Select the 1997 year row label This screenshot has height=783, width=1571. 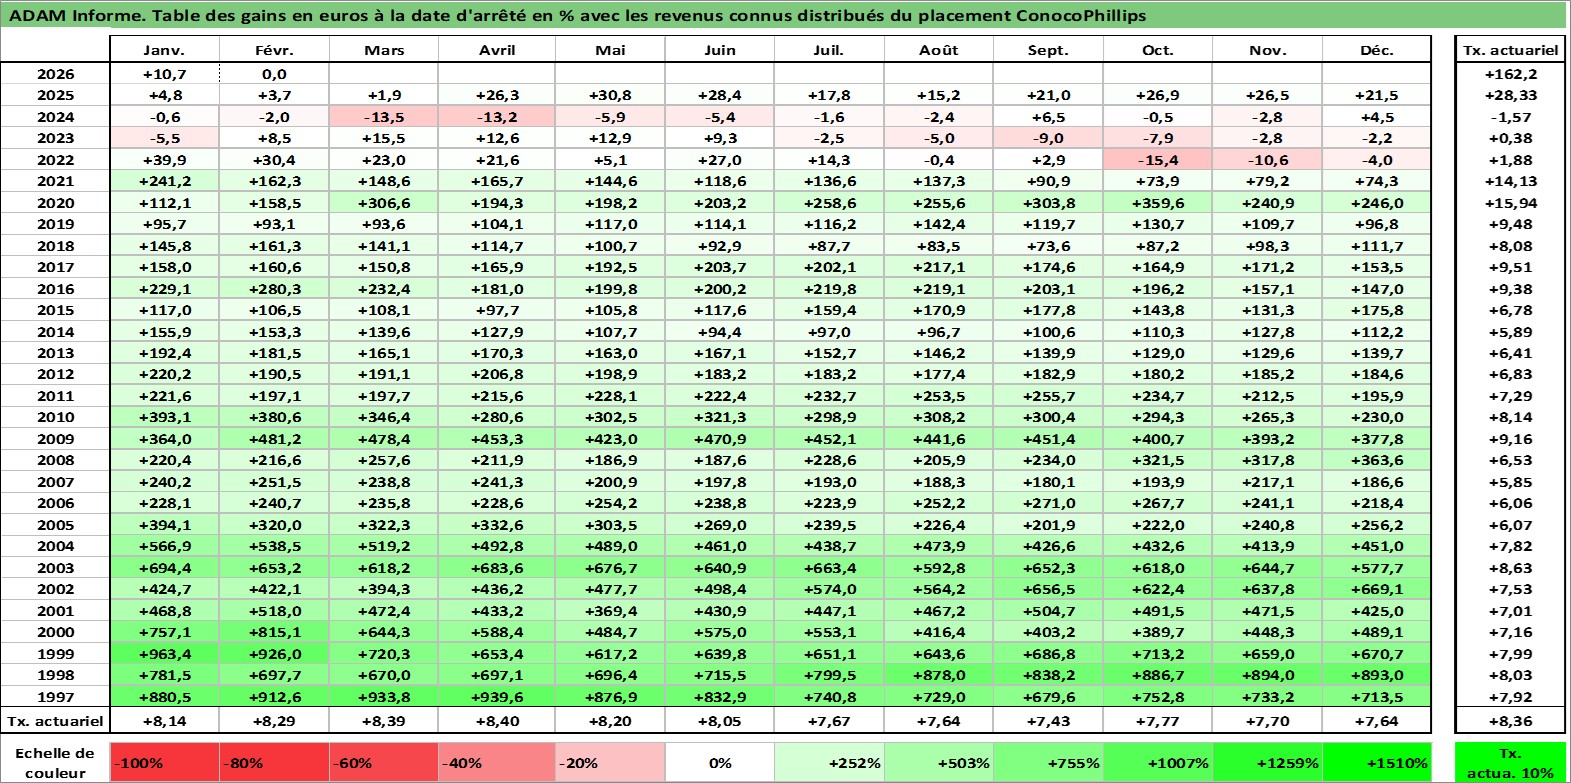[x=55, y=697]
